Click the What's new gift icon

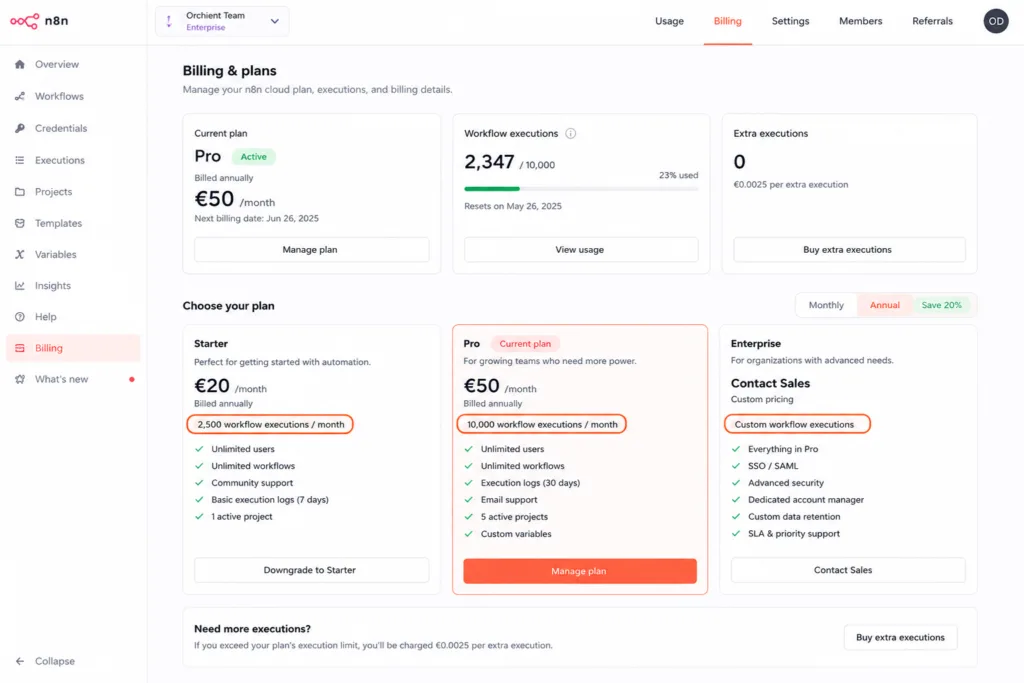tap(20, 379)
